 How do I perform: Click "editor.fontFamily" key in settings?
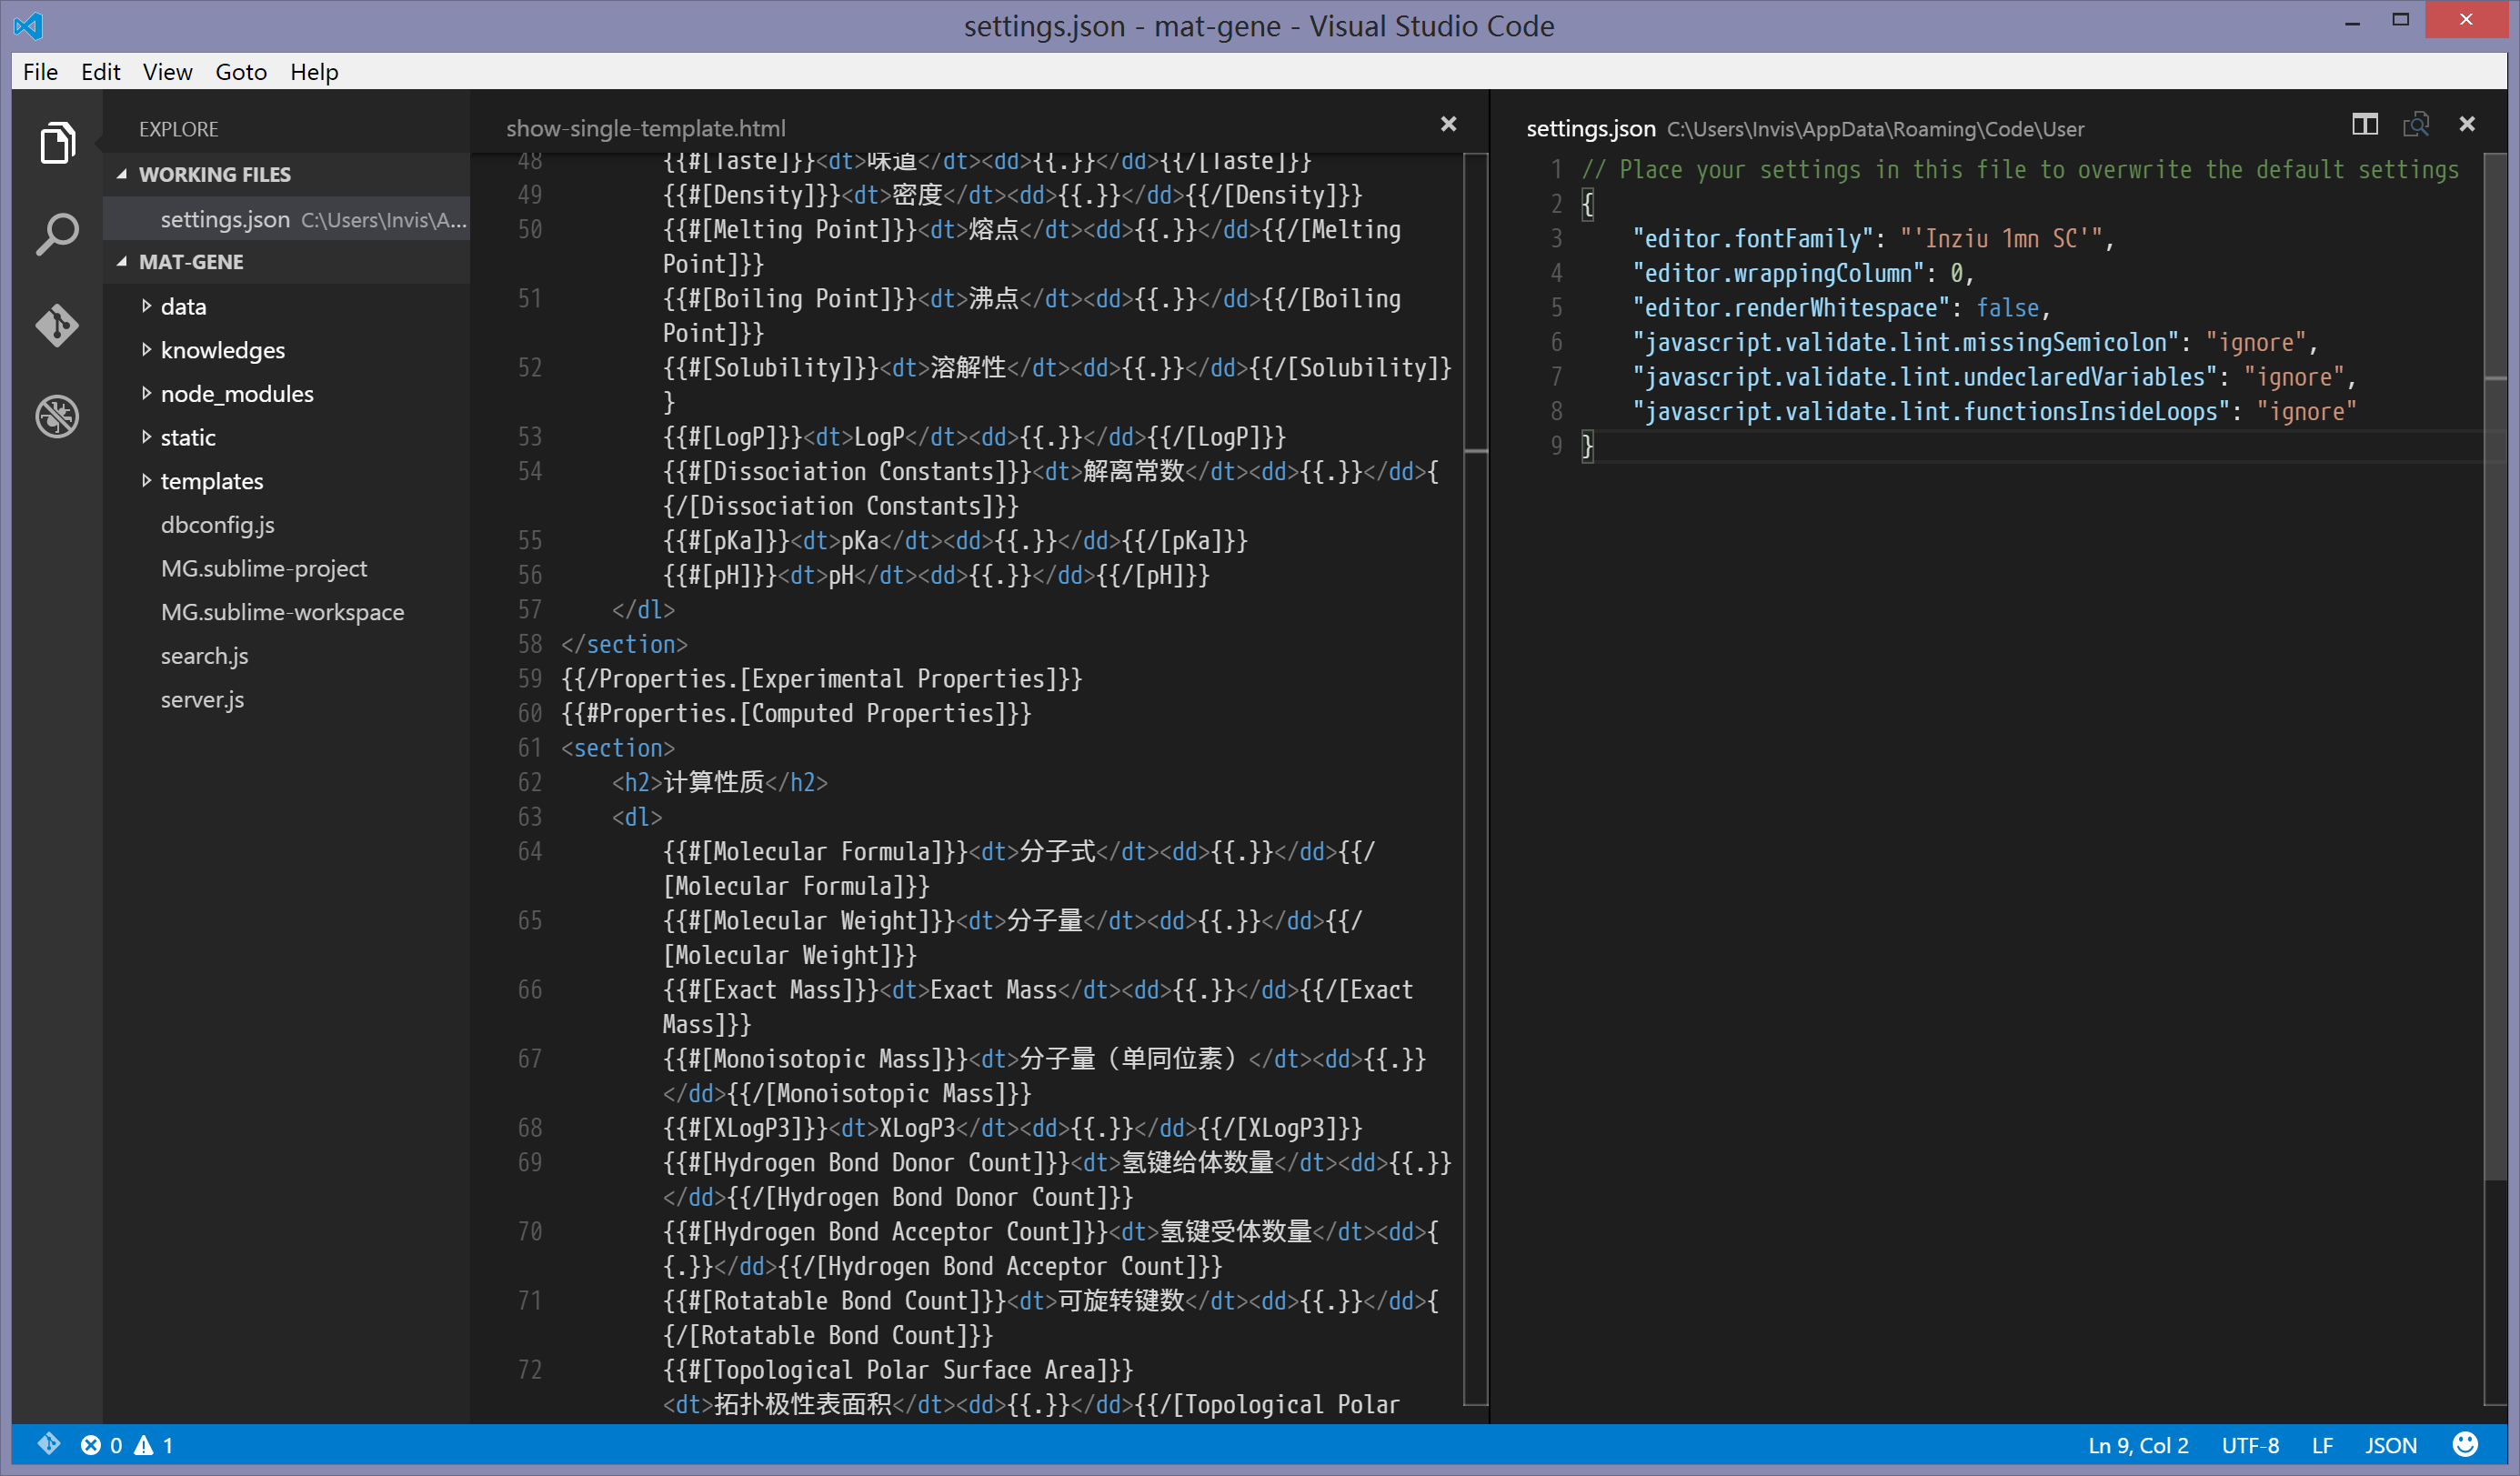pos(1752,239)
